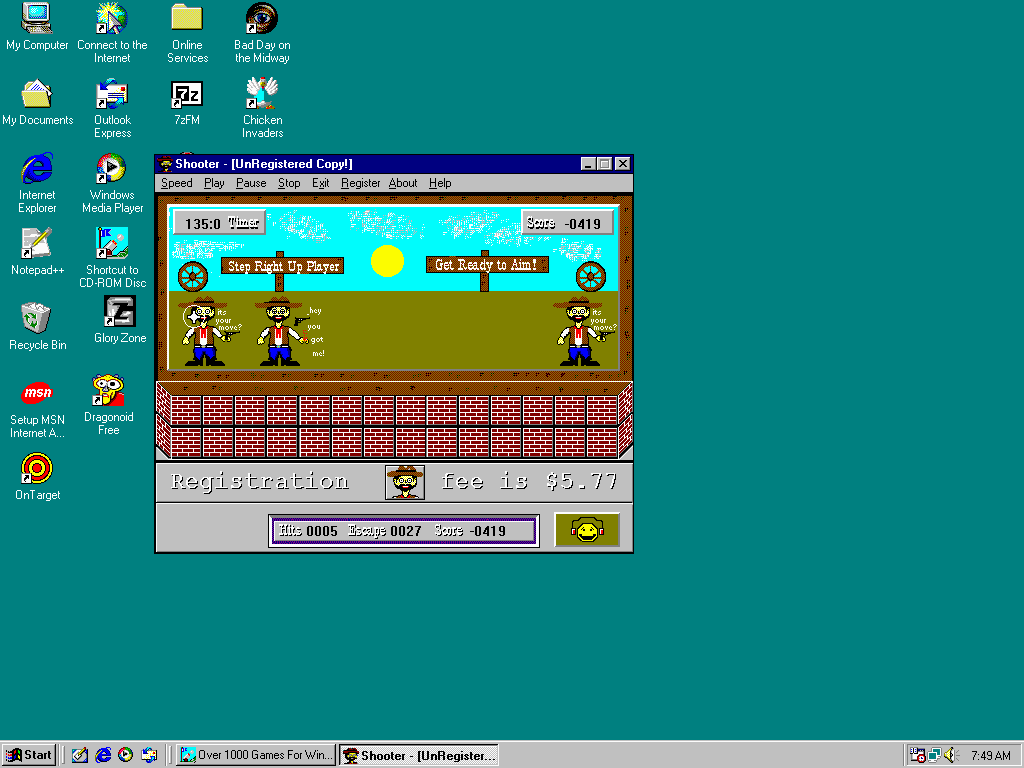Open Bad Day on the Midway icon
1024x768 pixels.
(x=262, y=20)
